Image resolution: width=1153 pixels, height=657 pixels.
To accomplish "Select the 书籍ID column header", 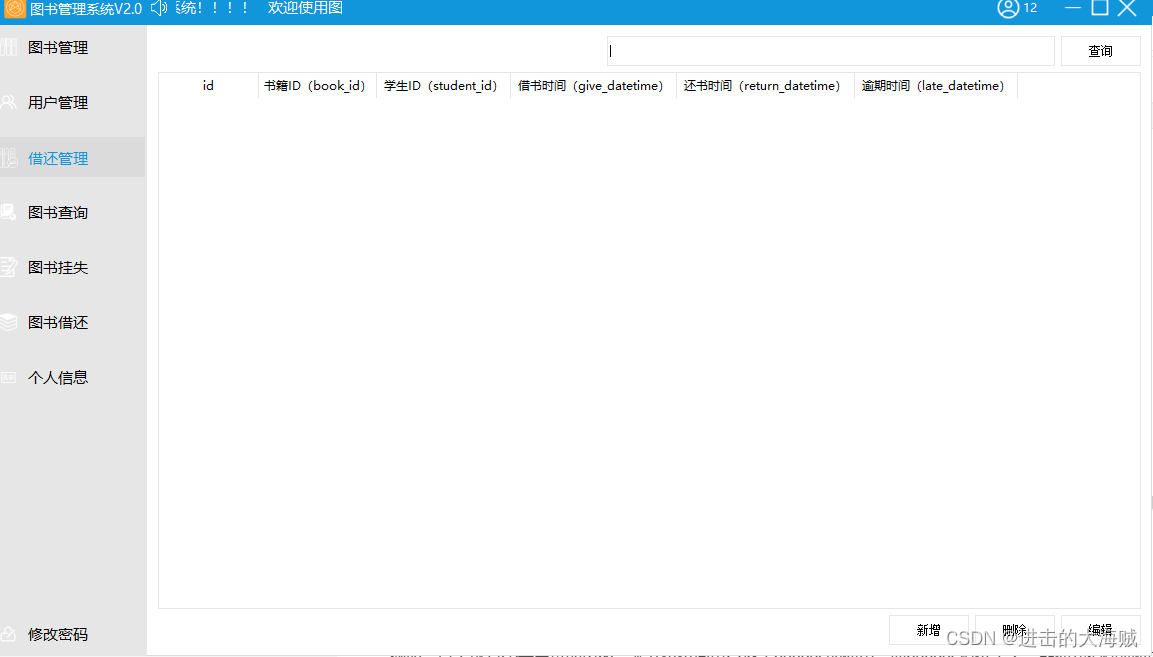I will [316, 86].
